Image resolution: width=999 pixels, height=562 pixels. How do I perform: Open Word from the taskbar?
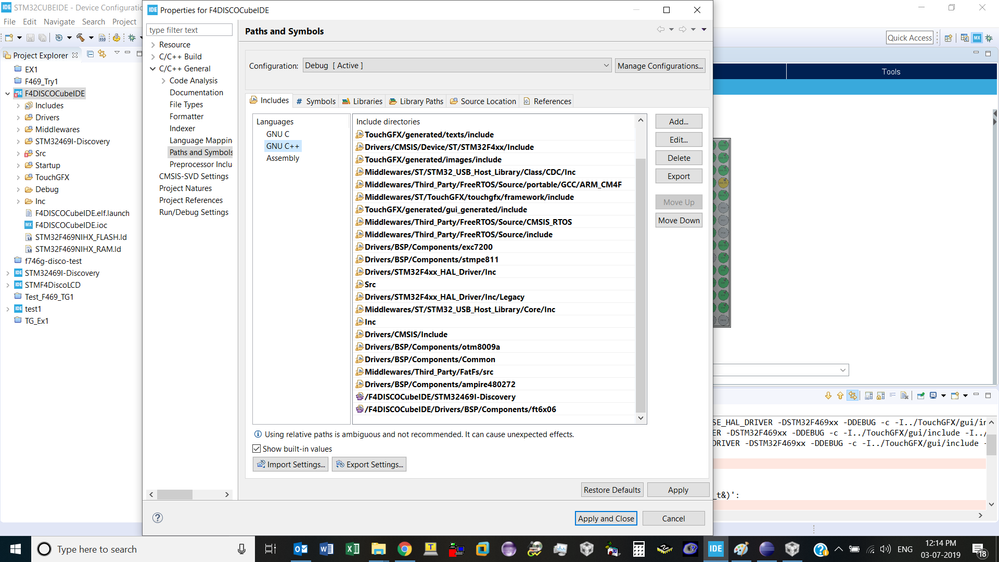326,549
